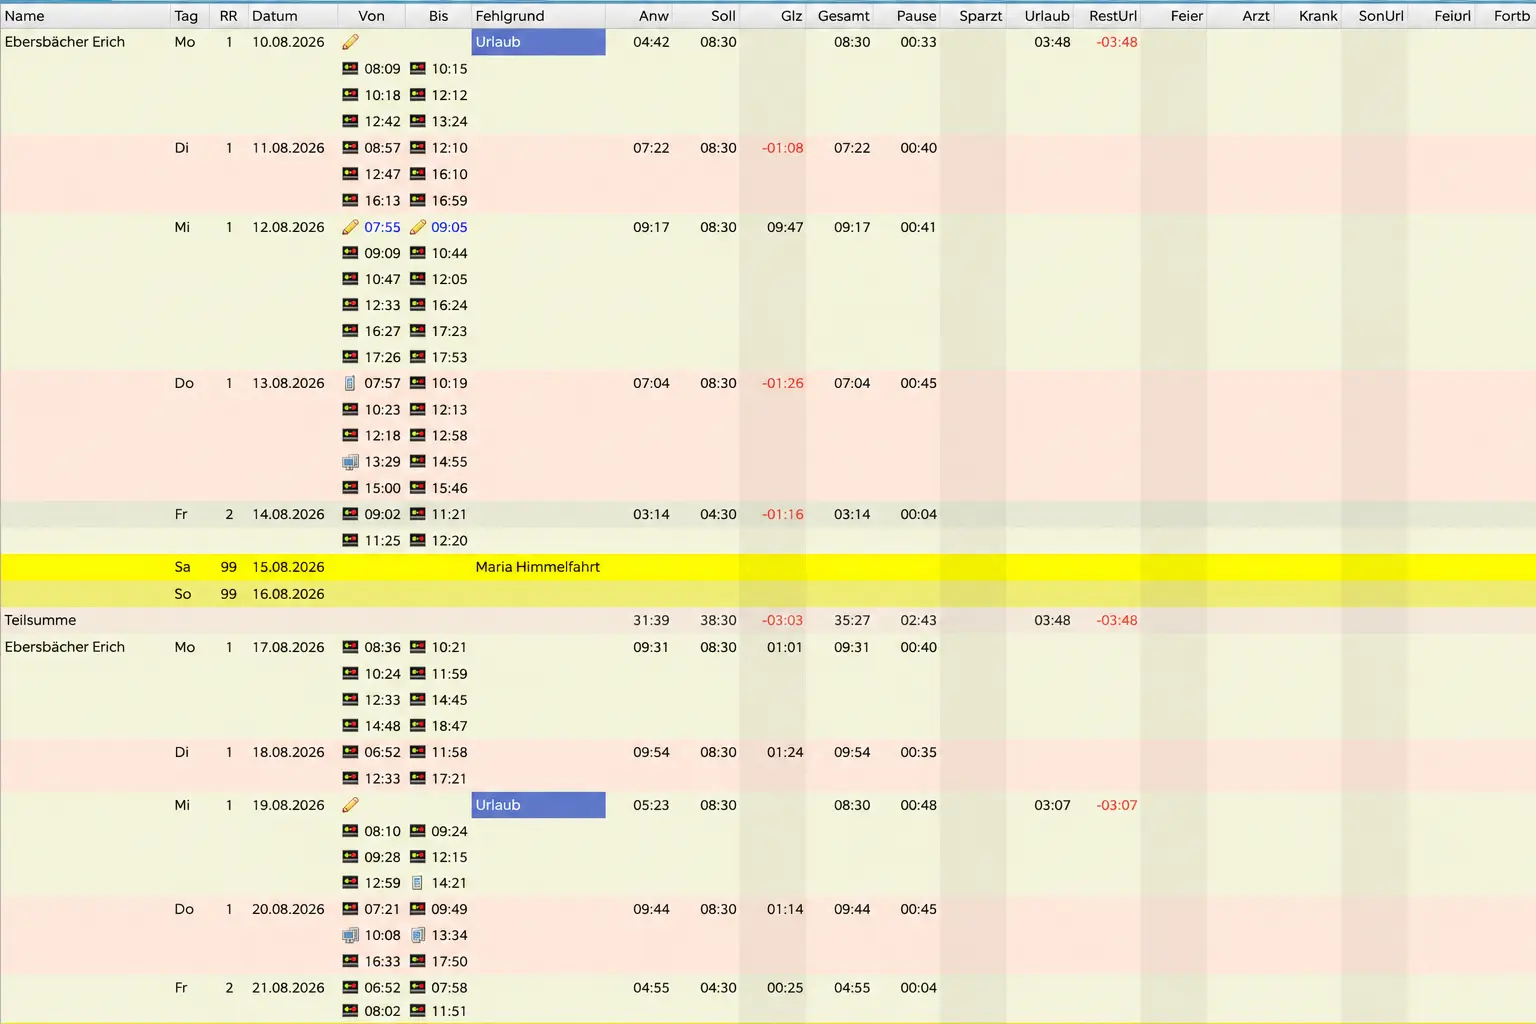Click the terminal icon next to 08:57
1536x1024 pixels.
point(350,148)
